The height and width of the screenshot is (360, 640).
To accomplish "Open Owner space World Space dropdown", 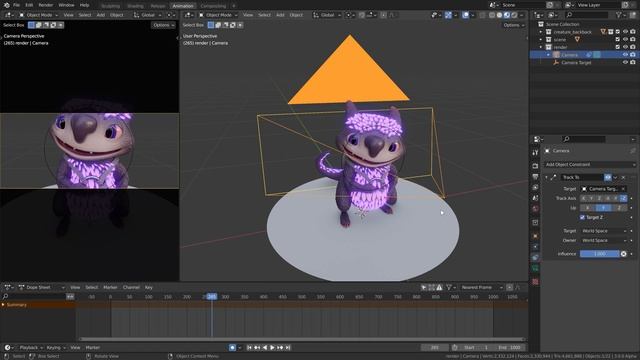I will tap(604, 240).
